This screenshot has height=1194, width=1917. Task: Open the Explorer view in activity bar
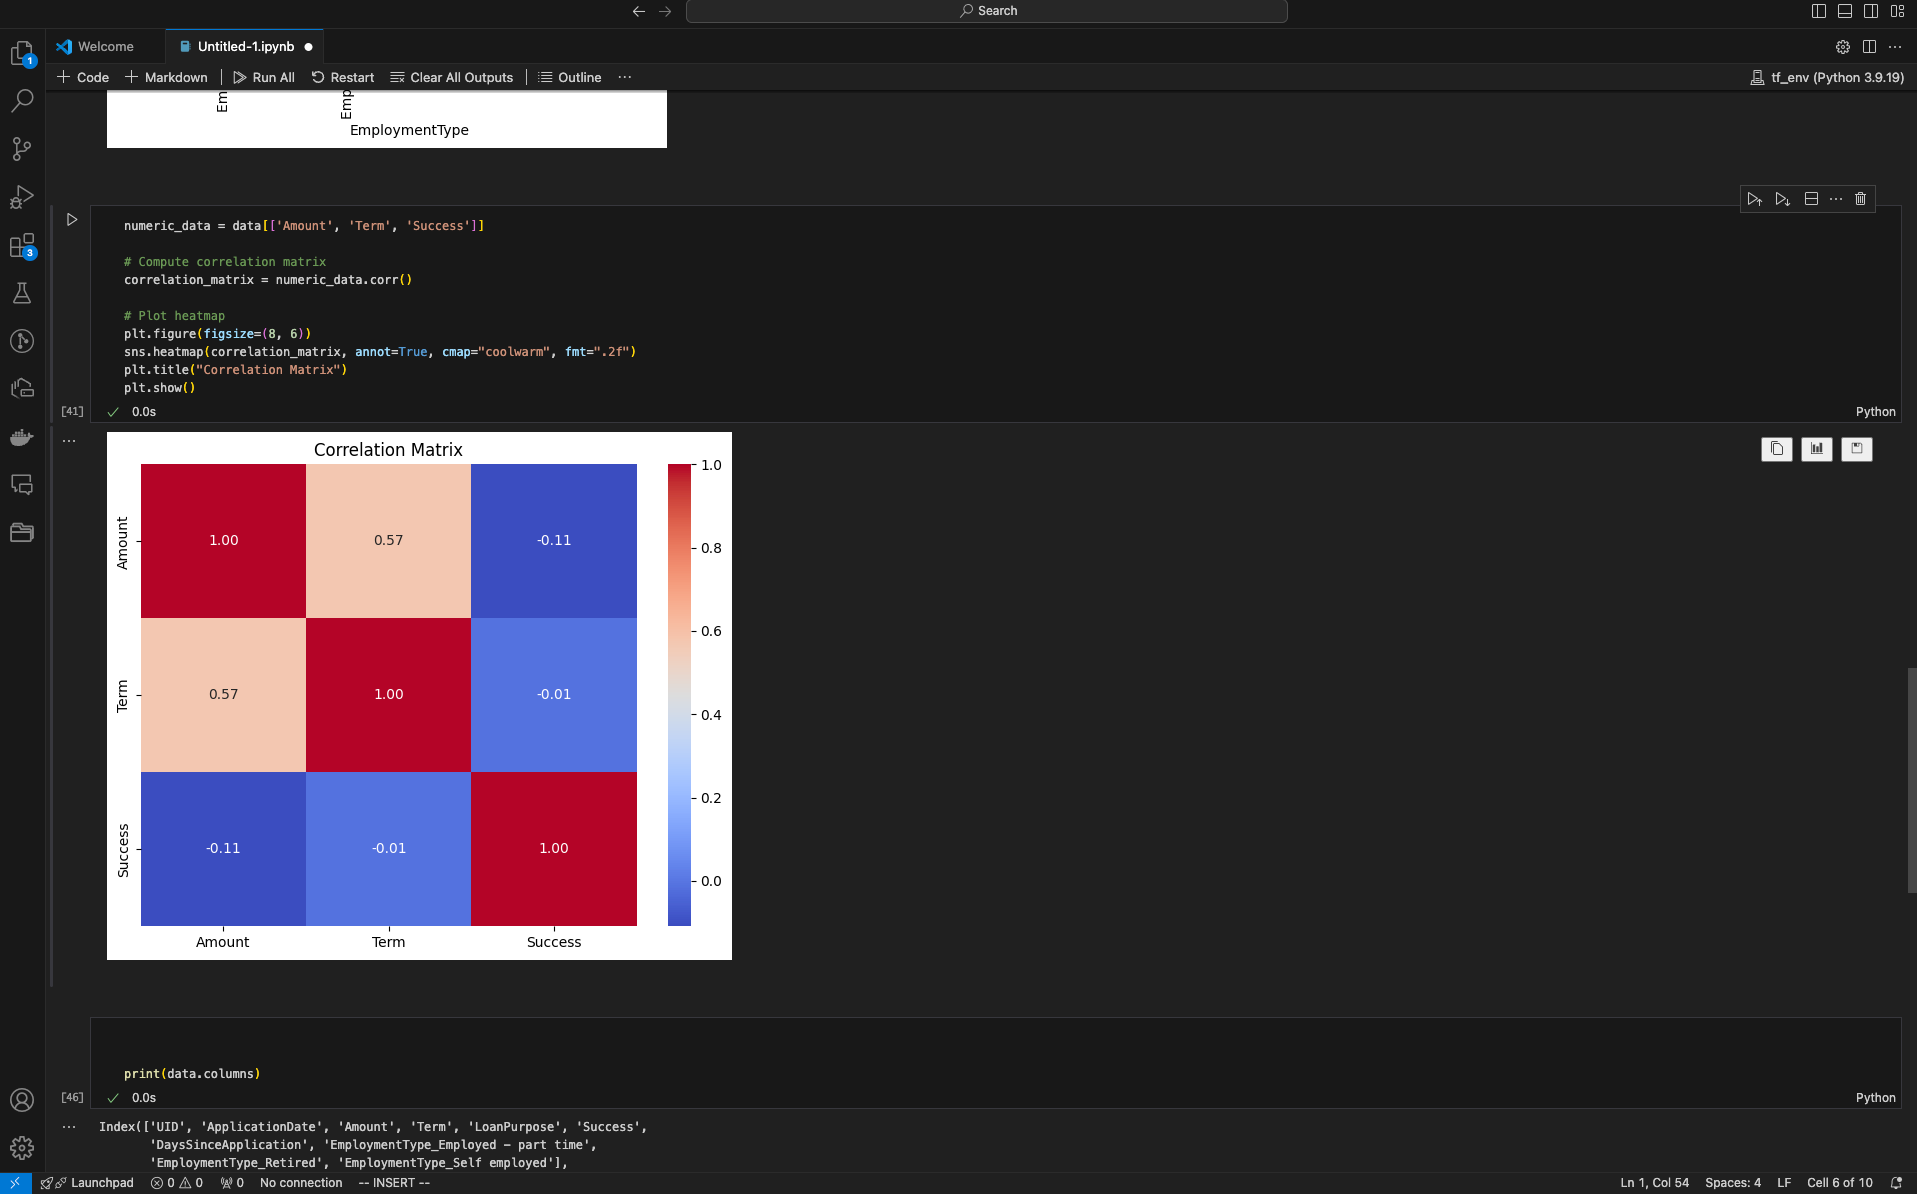click(22, 53)
